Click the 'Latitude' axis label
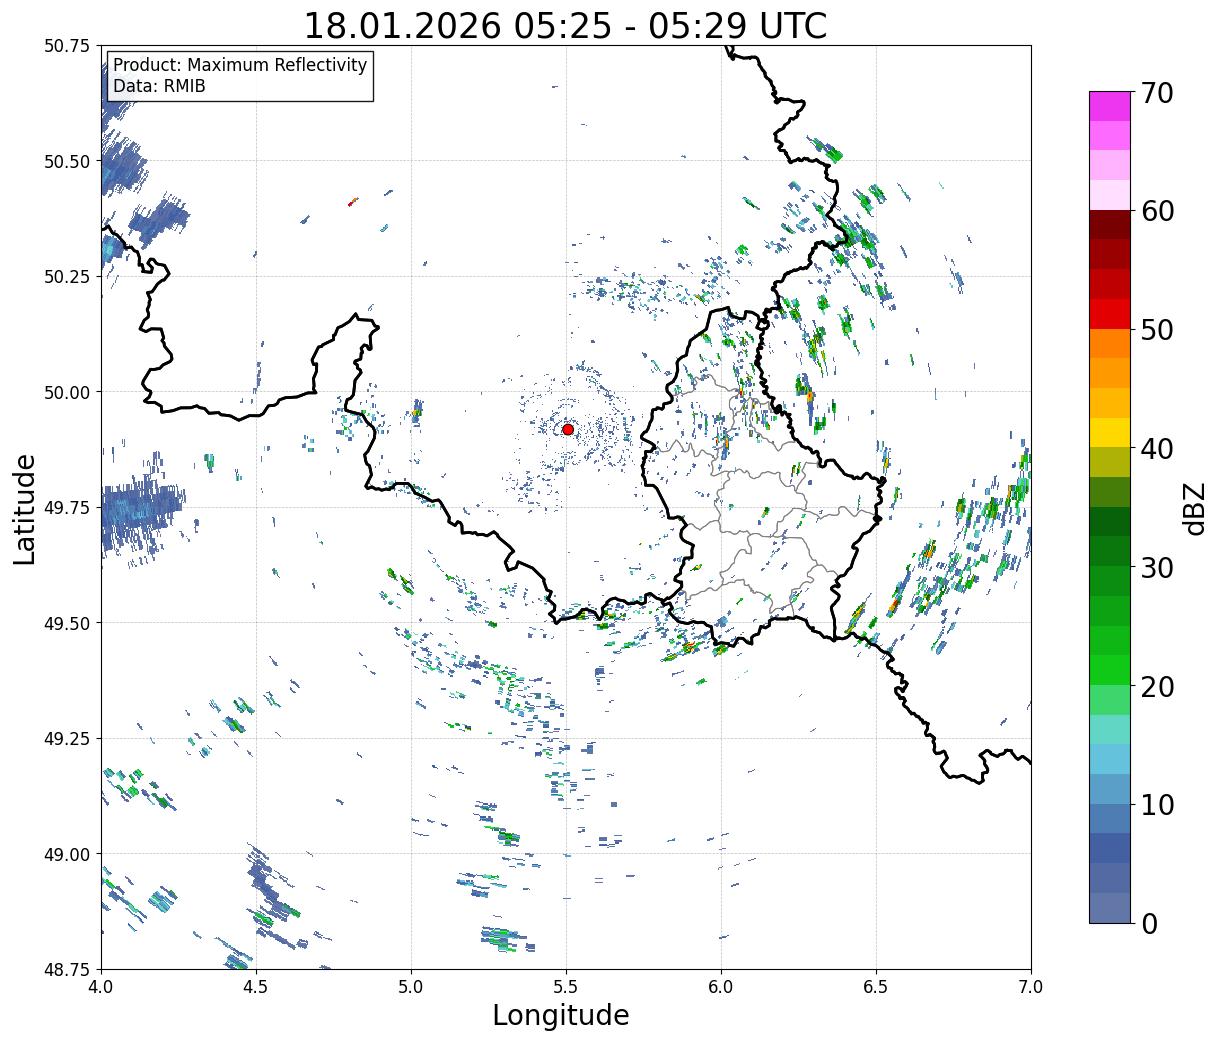The height and width of the screenshot is (1040, 1219). (25, 508)
